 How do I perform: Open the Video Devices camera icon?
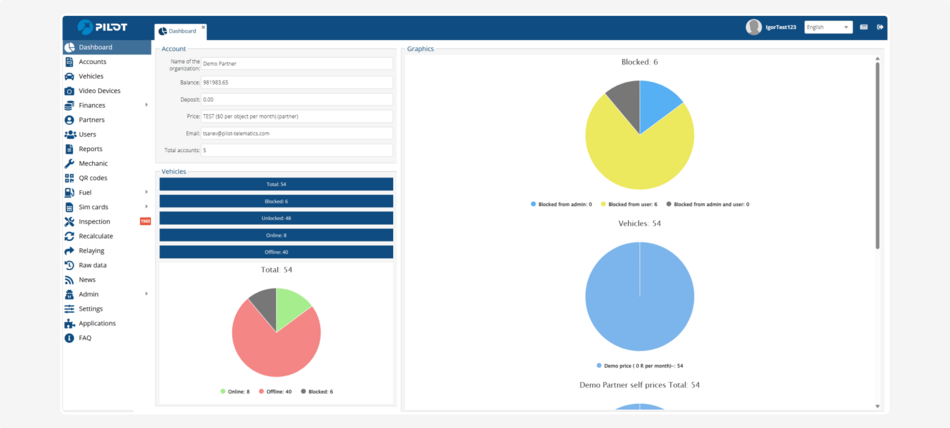pos(69,91)
